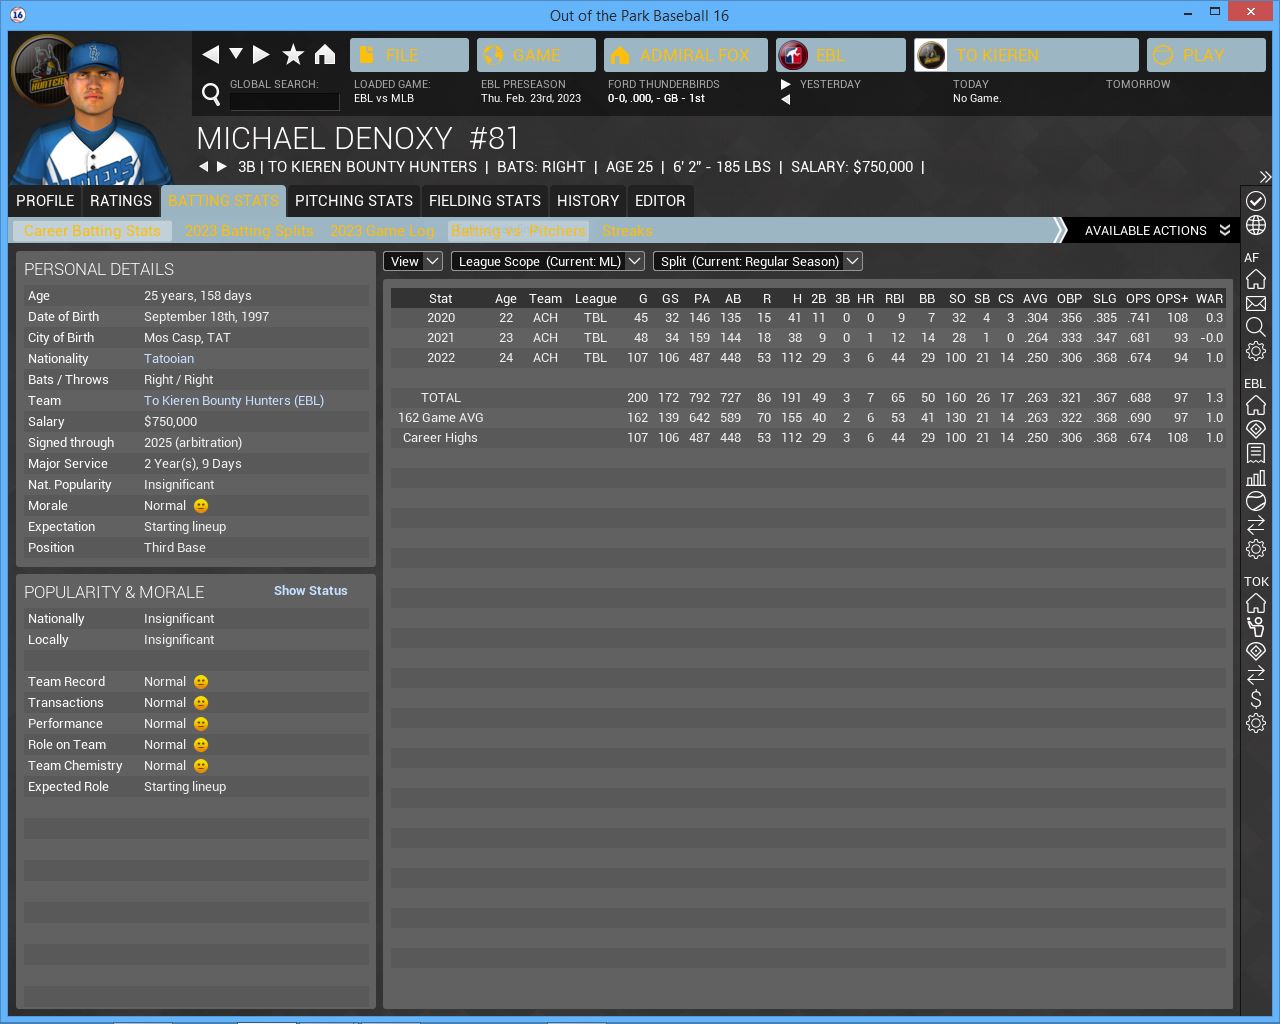Open the EBL league home icon
1280x1024 pixels.
click(1256, 405)
